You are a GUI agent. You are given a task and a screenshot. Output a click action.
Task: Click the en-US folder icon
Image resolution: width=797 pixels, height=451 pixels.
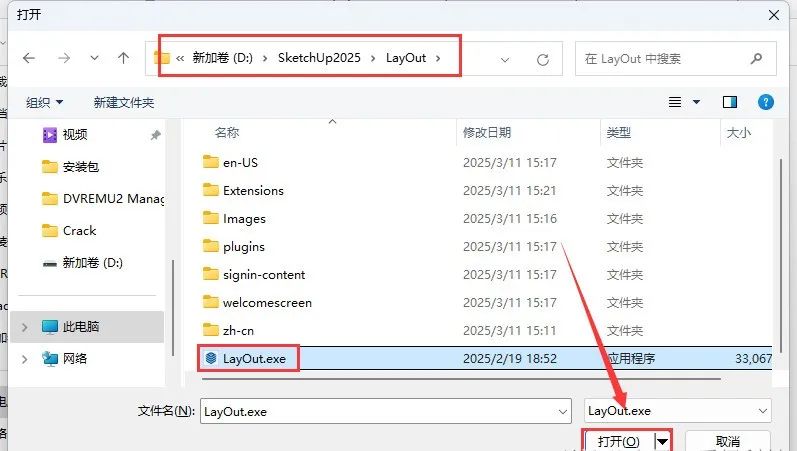coord(210,162)
